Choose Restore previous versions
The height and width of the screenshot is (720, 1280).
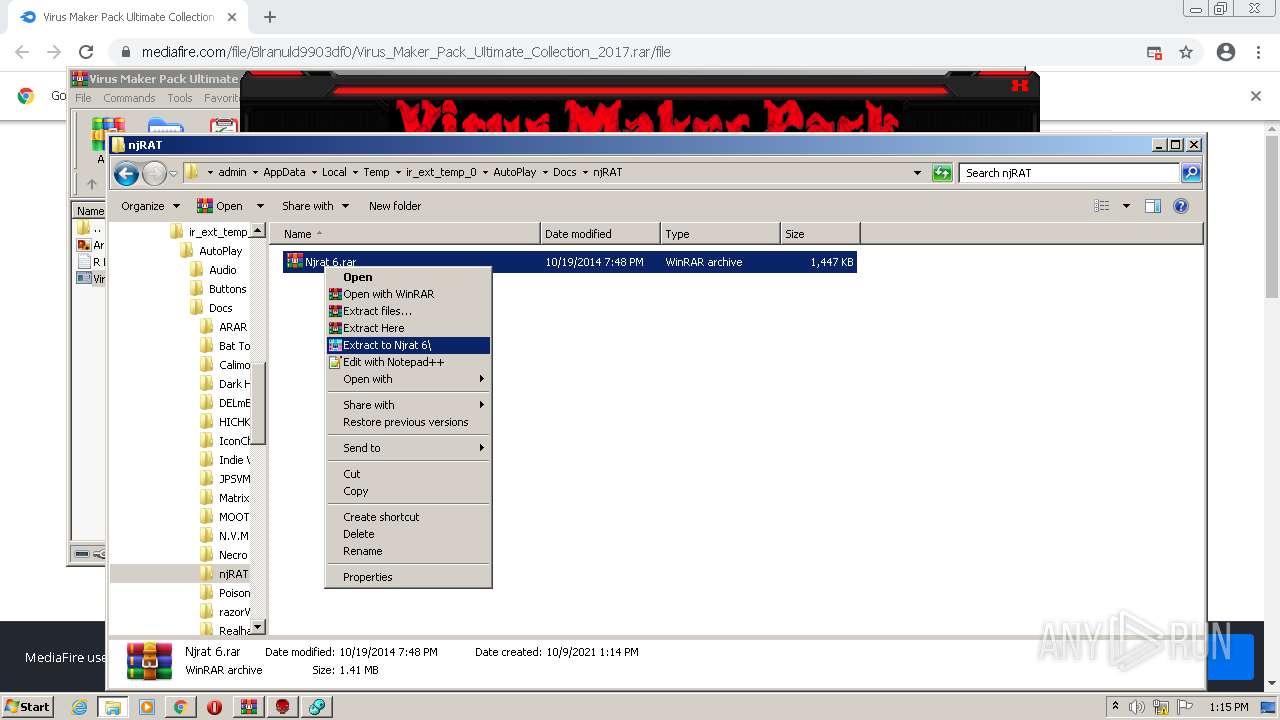(408, 422)
